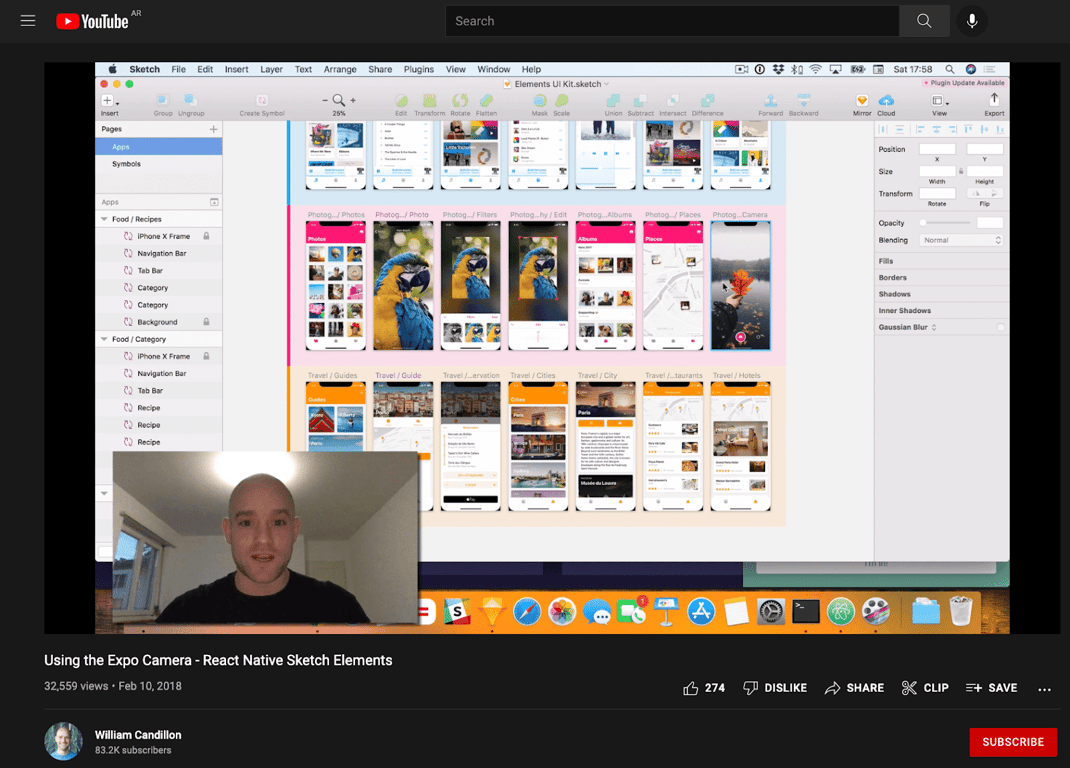
Task: Click the Terminal icon in the dock
Action: click(805, 612)
